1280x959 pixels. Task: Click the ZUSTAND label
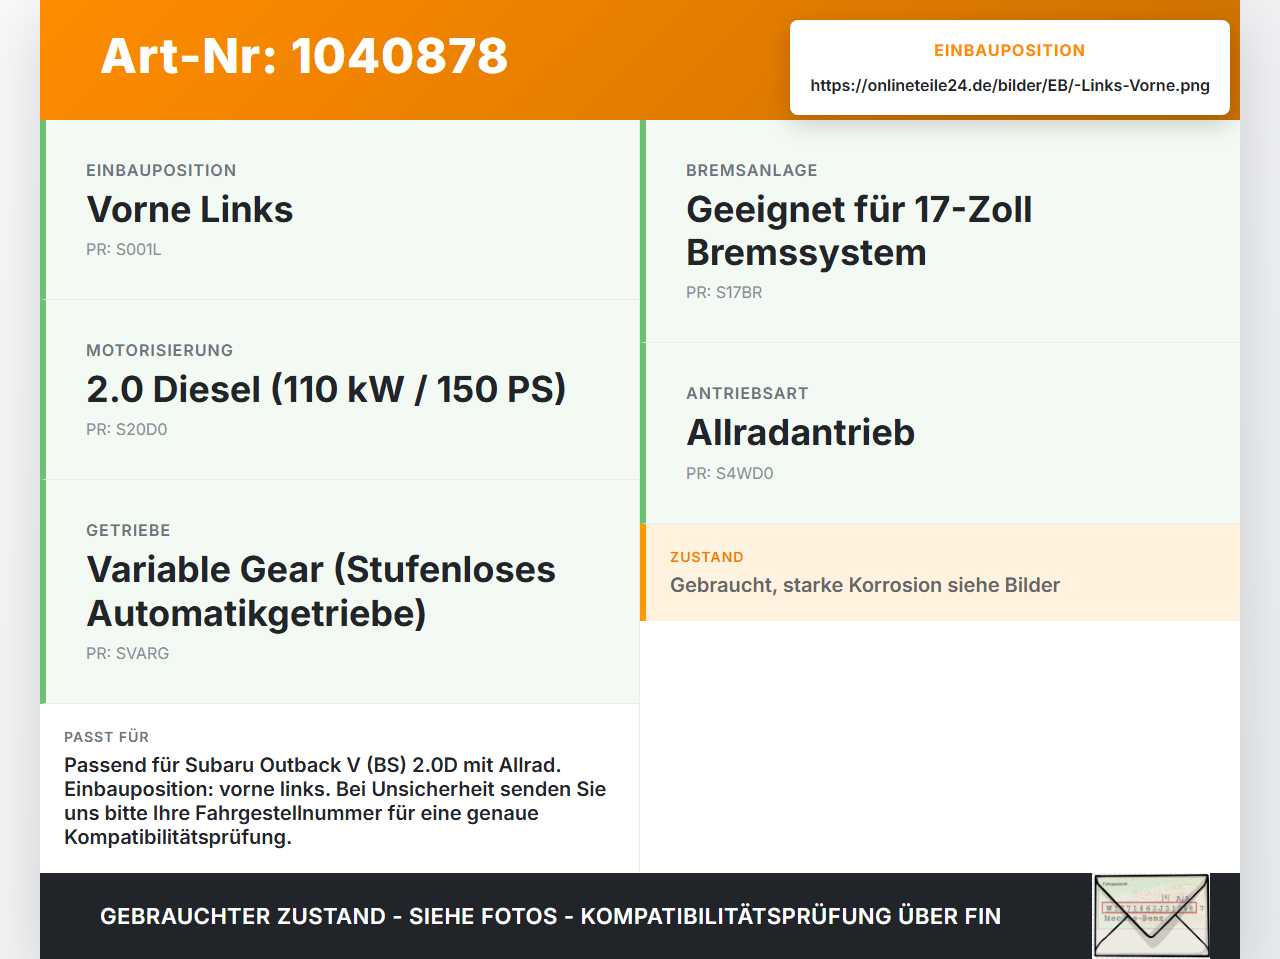707,557
